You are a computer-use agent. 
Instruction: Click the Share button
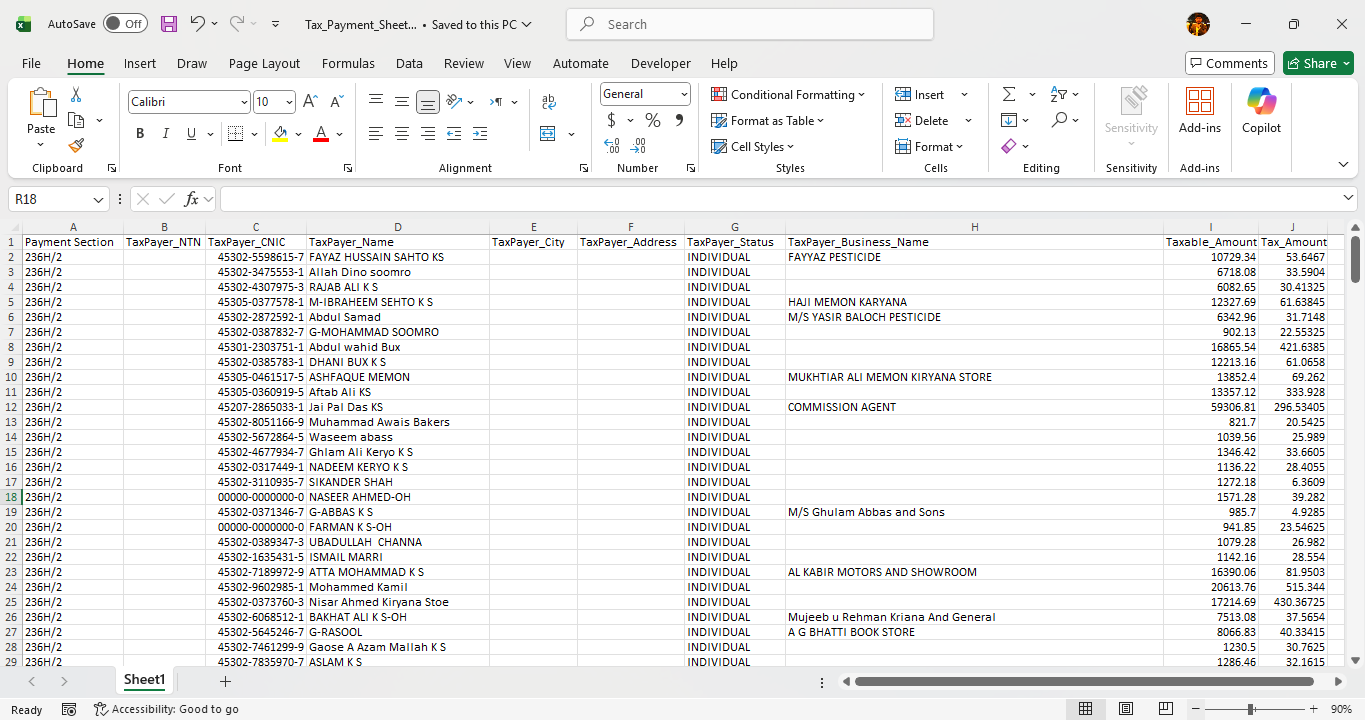tap(1318, 63)
